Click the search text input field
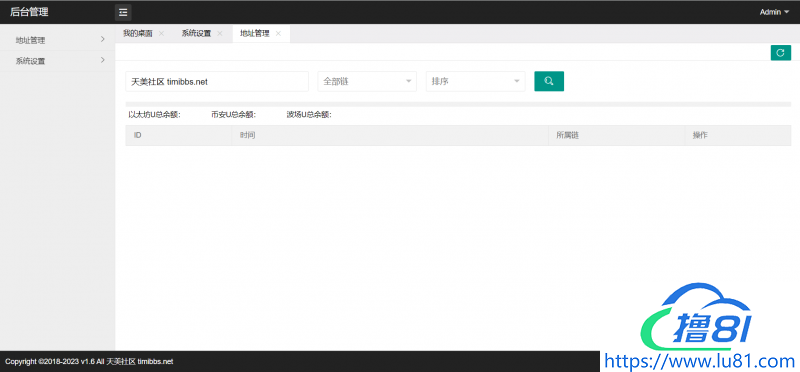The image size is (800, 372). [217, 81]
